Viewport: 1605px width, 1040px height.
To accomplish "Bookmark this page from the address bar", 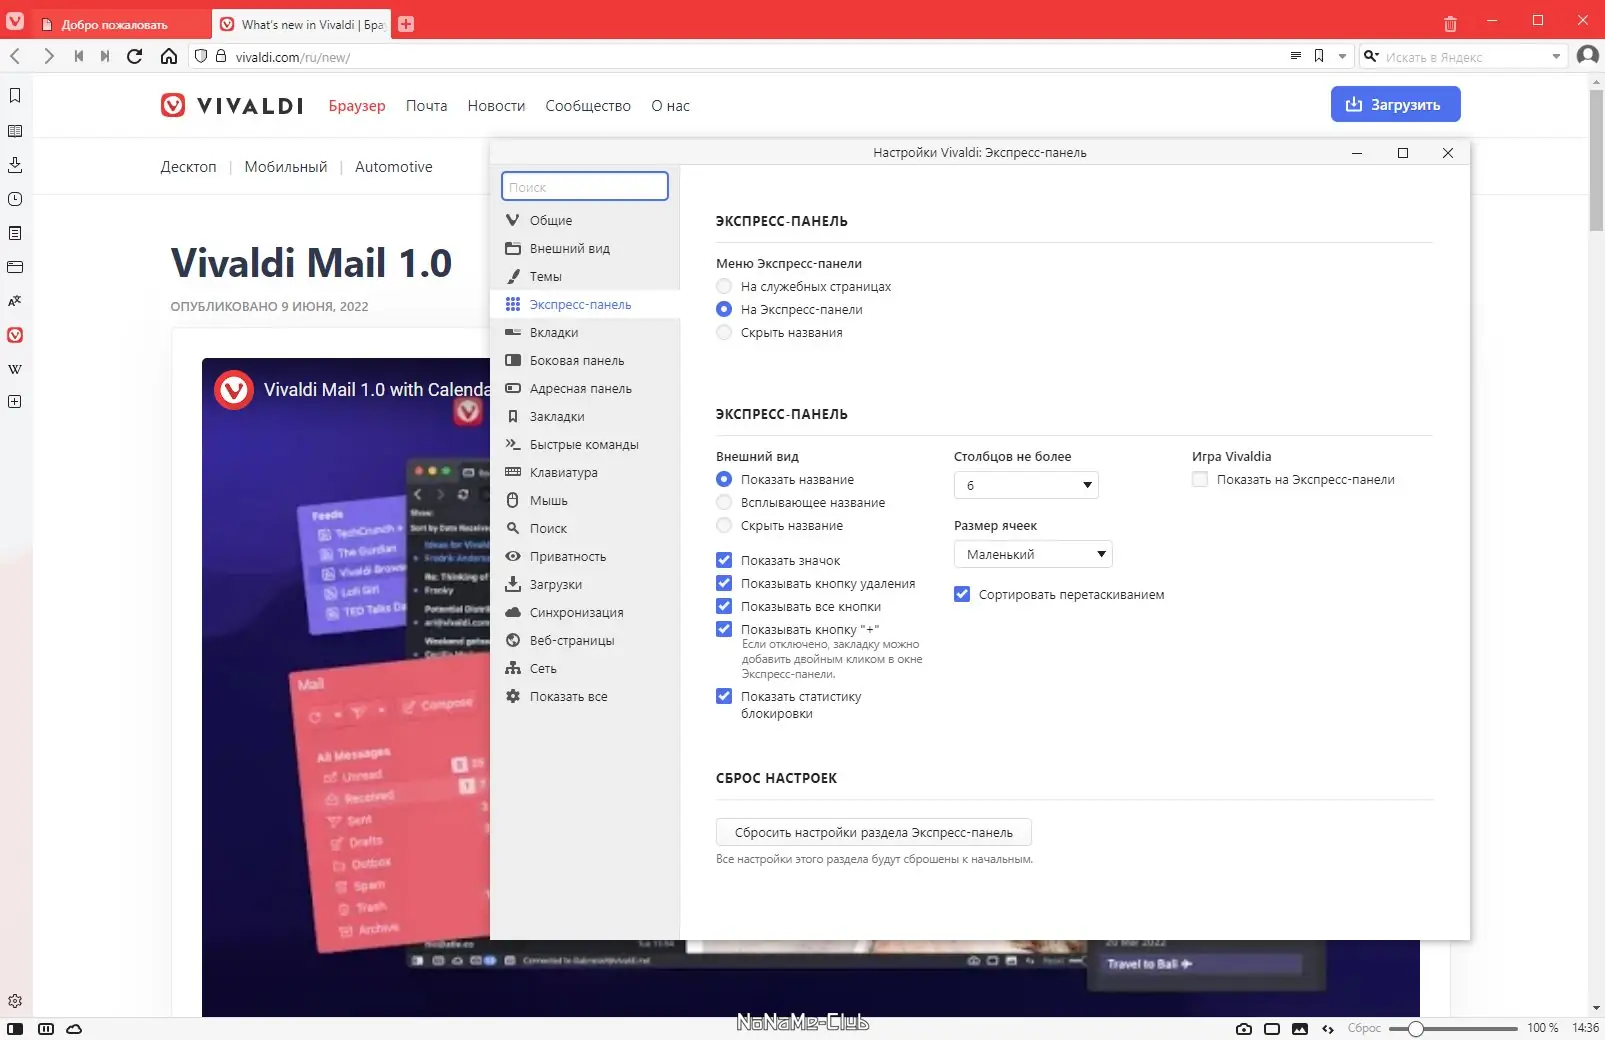I will click(1319, 56).
